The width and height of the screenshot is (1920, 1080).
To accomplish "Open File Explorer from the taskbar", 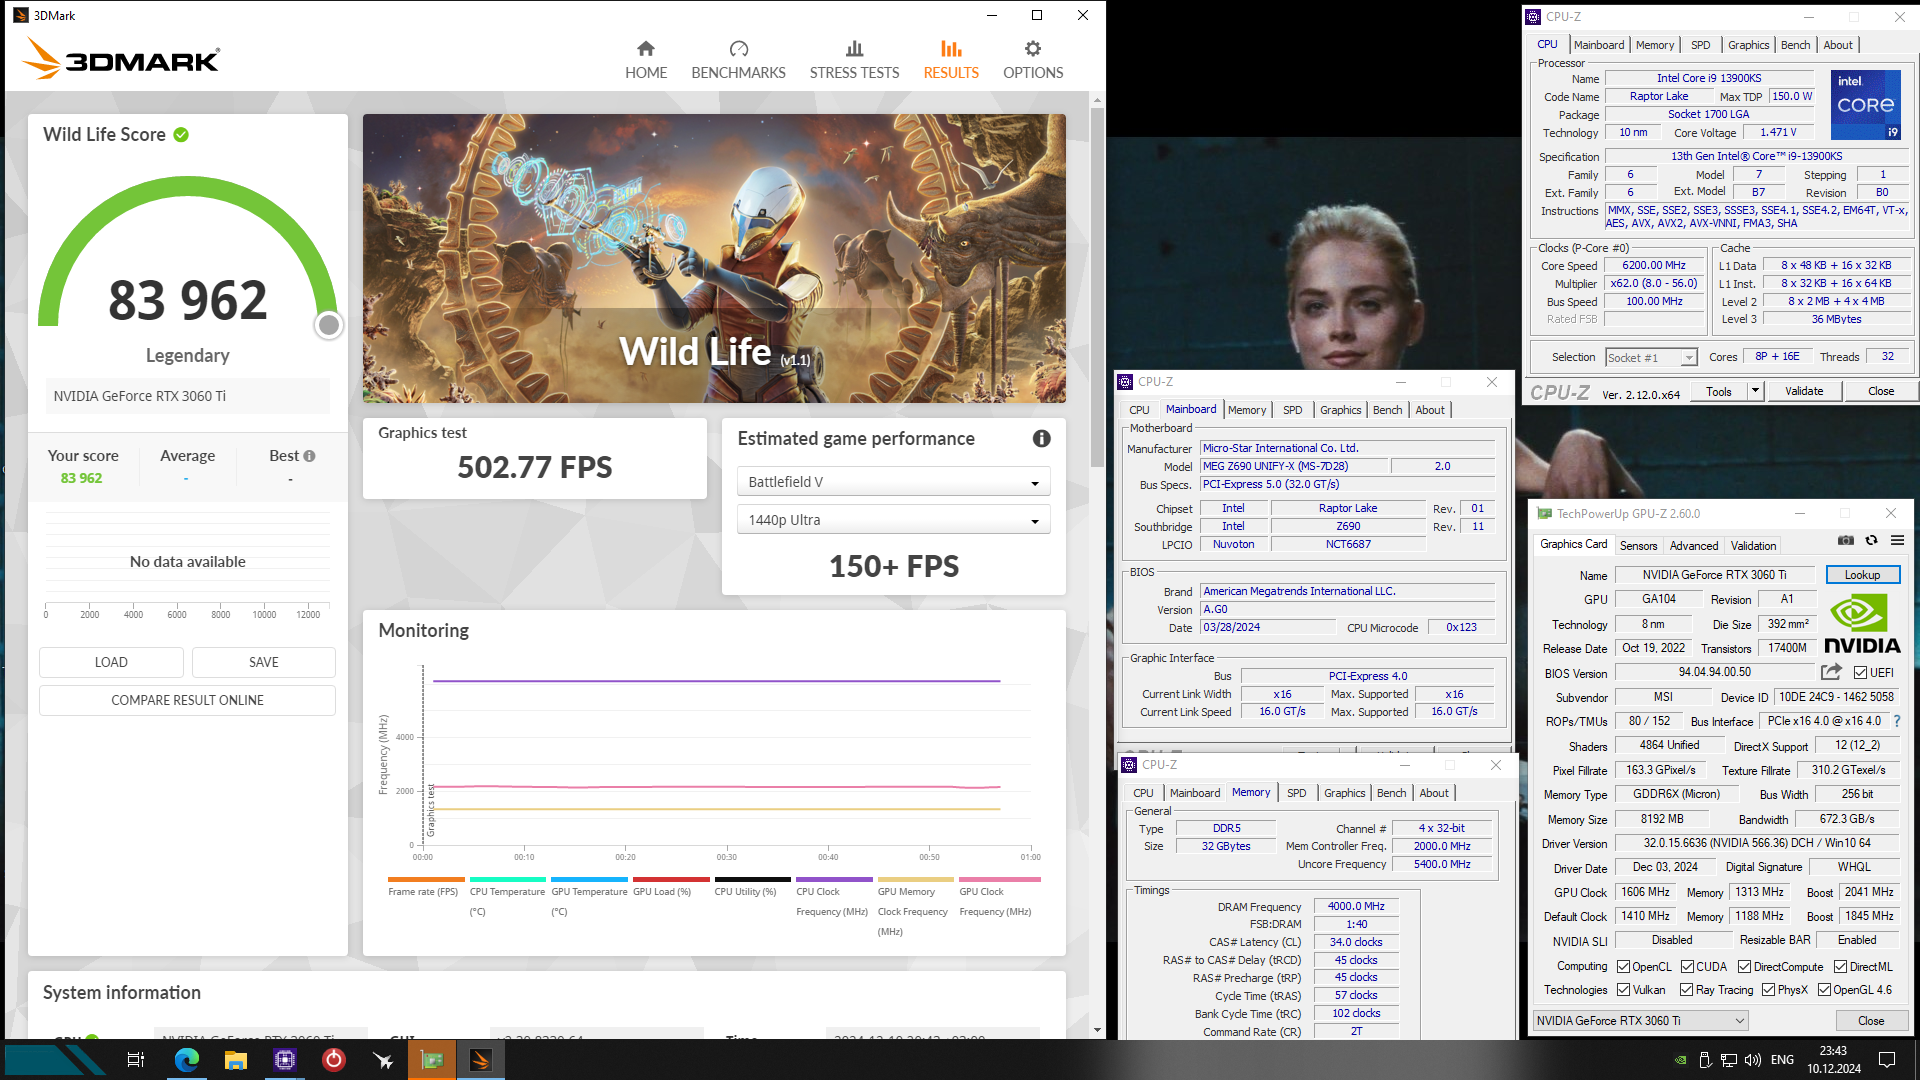I will click(236, 1060).
